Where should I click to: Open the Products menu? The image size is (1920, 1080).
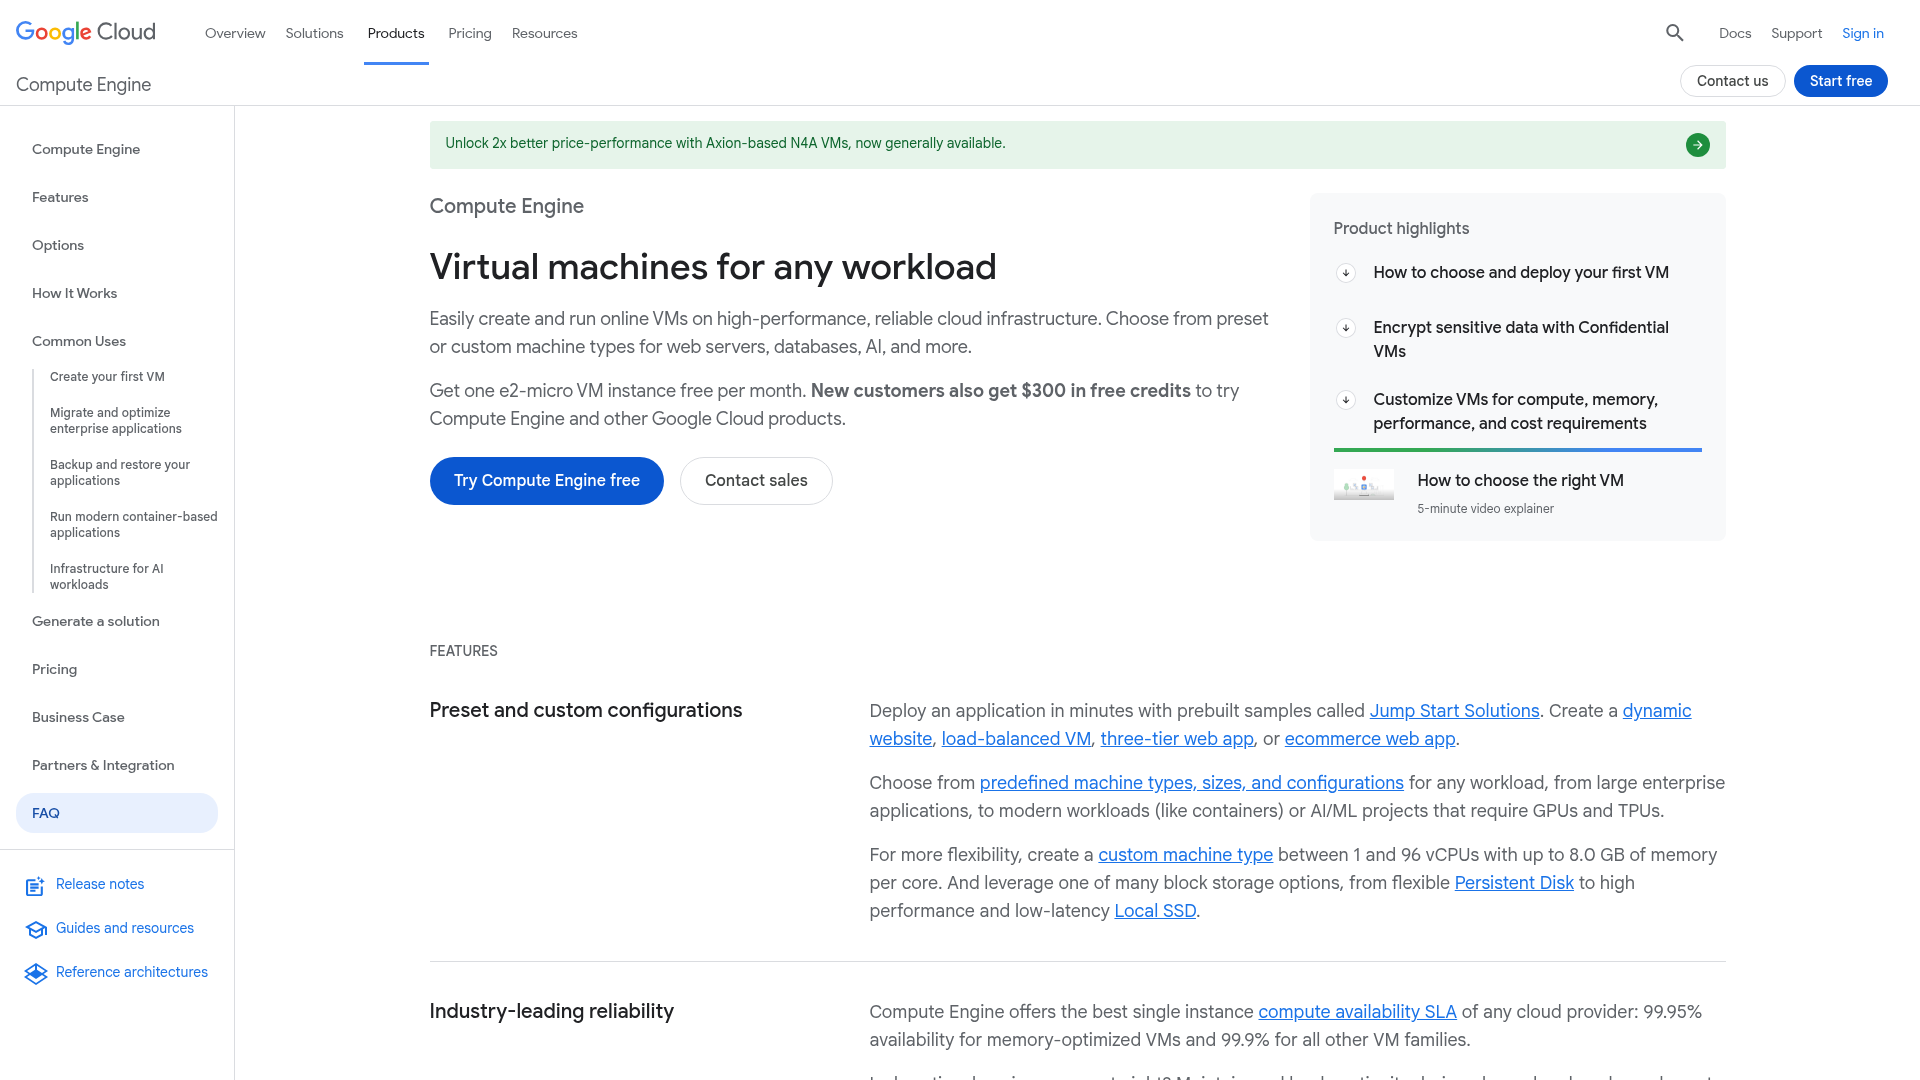396,33
